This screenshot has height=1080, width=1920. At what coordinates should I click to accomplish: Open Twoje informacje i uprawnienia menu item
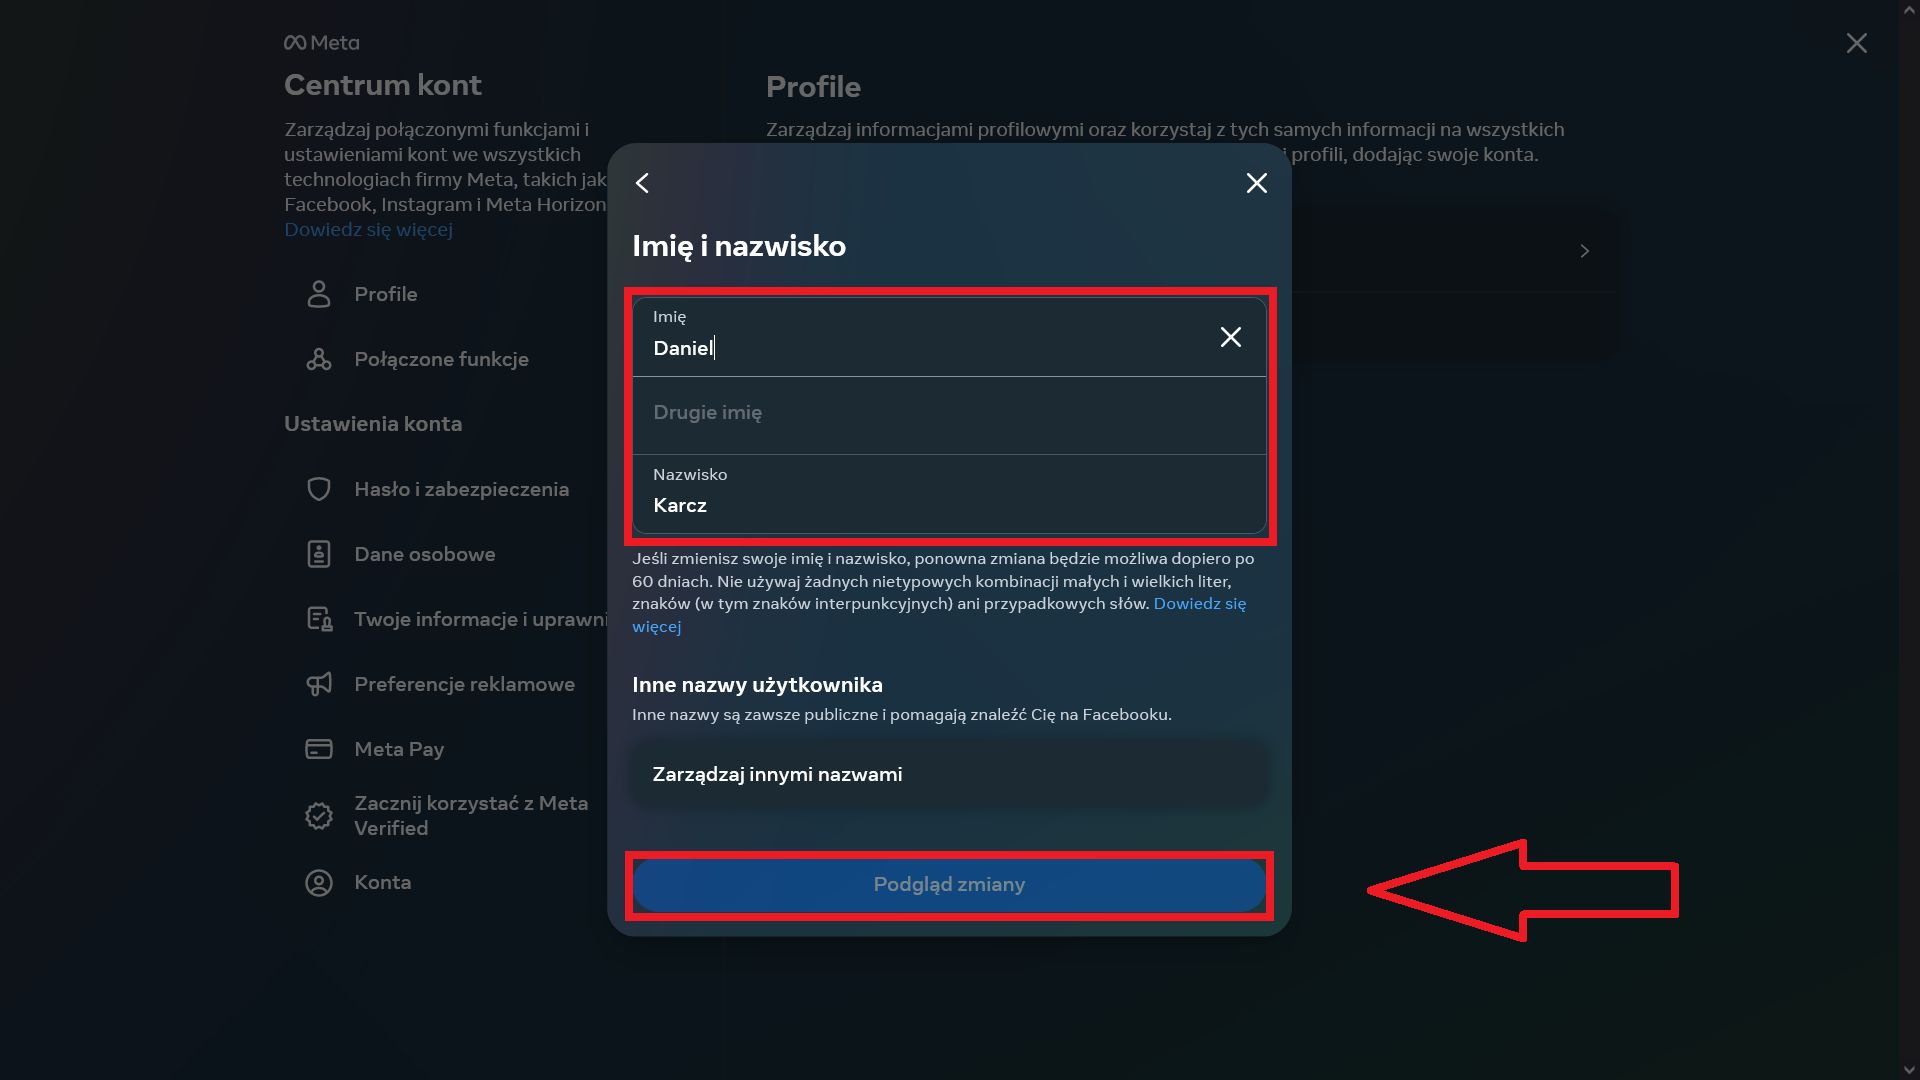coord(480,619)
